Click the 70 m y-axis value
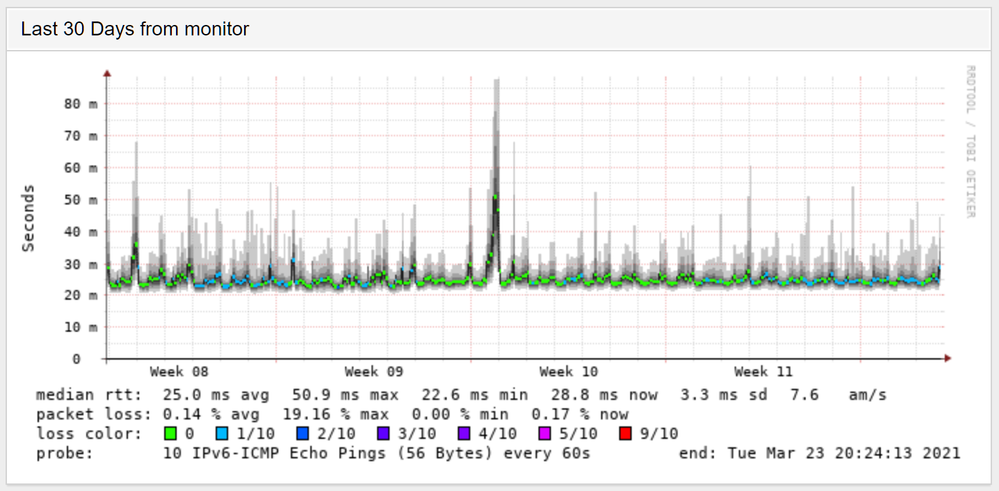Screen dimensions: 999x491 81,136
